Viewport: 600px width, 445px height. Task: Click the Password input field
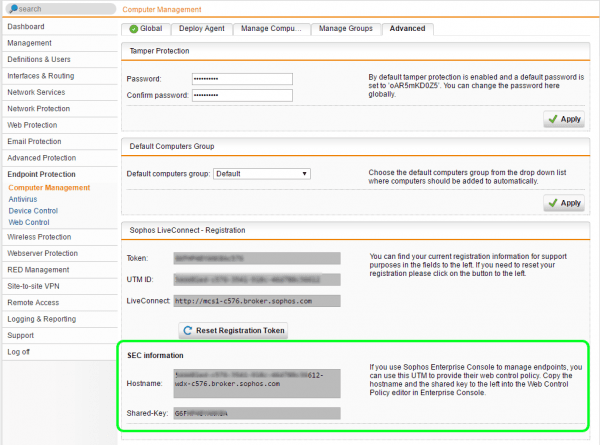242,79
